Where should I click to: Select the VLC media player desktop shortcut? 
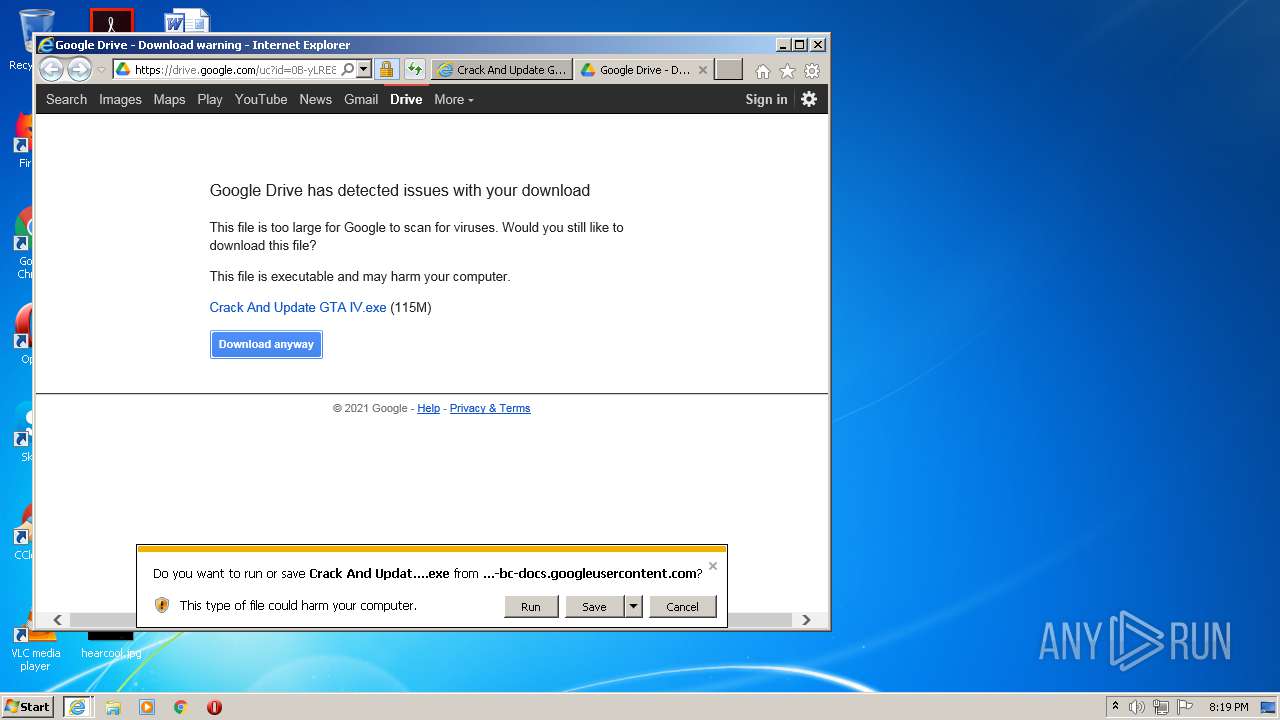pyautogui.click(x=35, y=645)
